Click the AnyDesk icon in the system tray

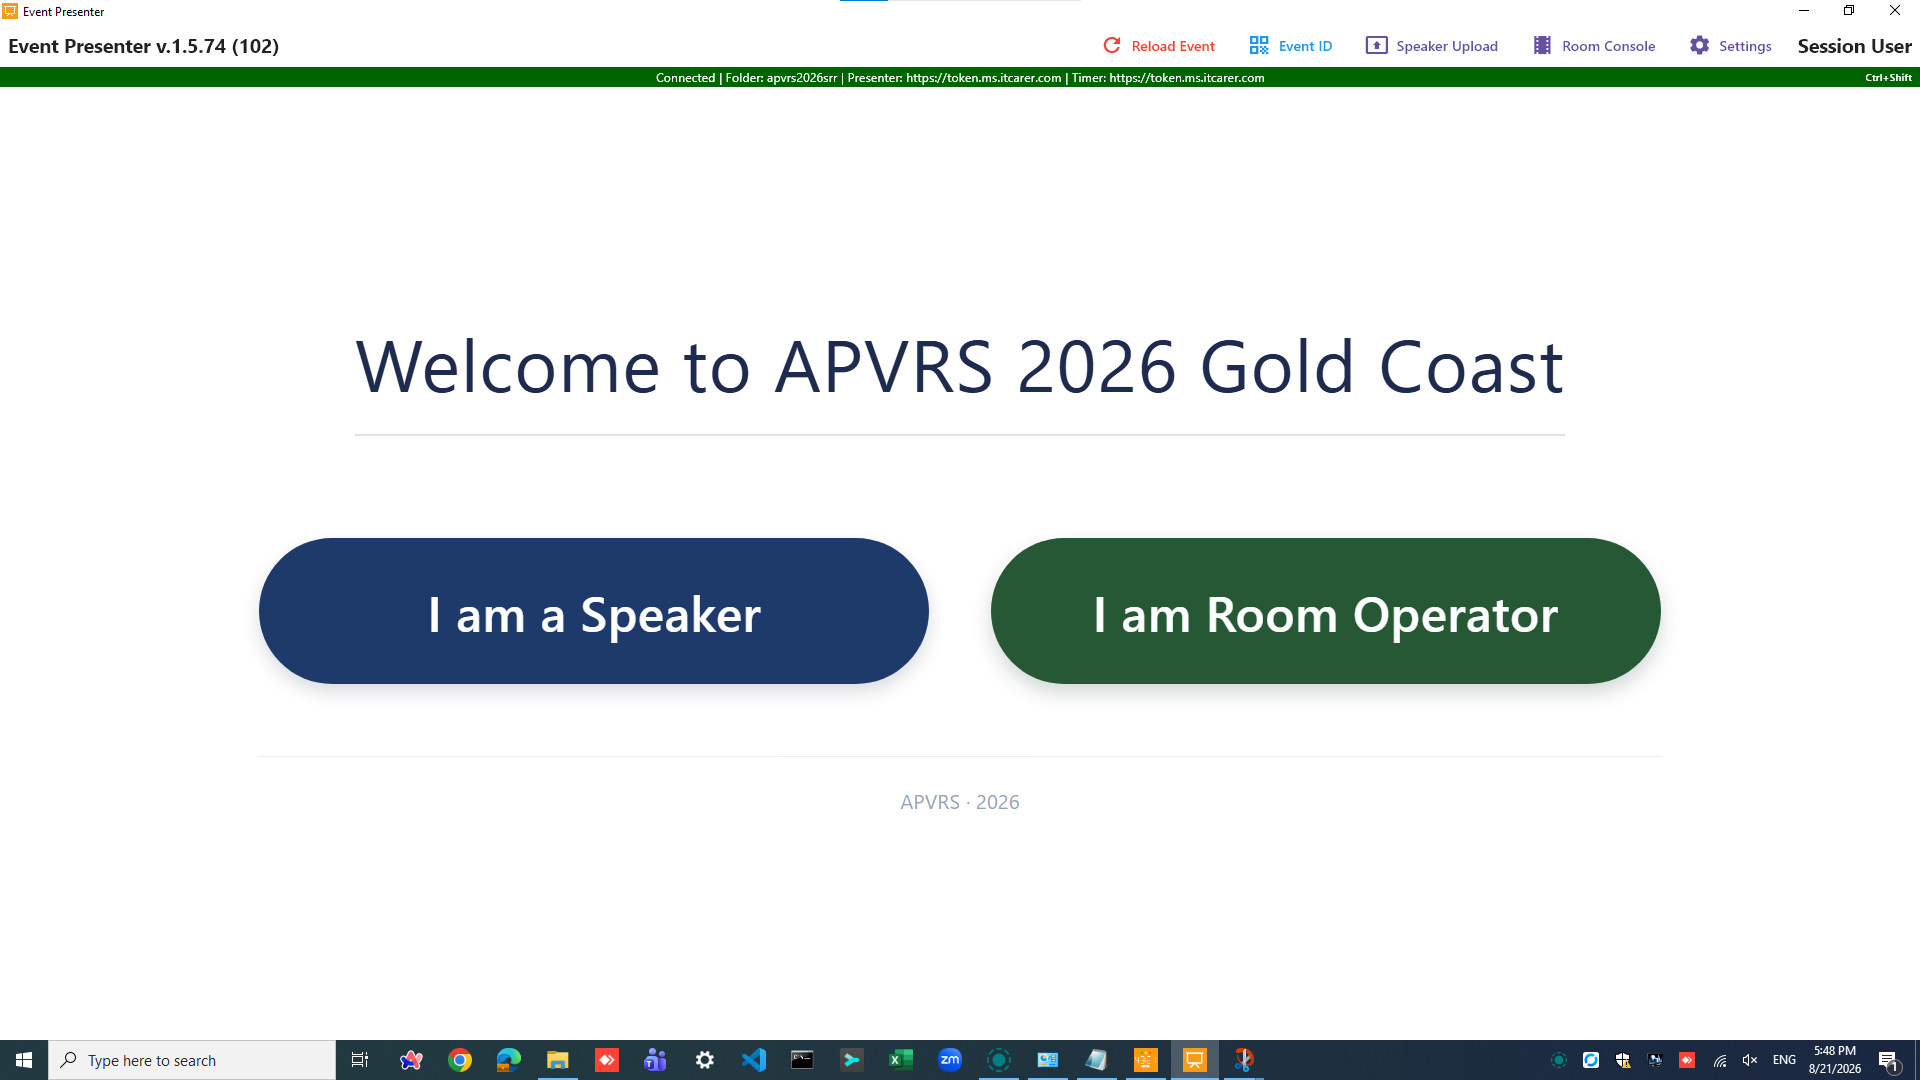(1687, 1060)
